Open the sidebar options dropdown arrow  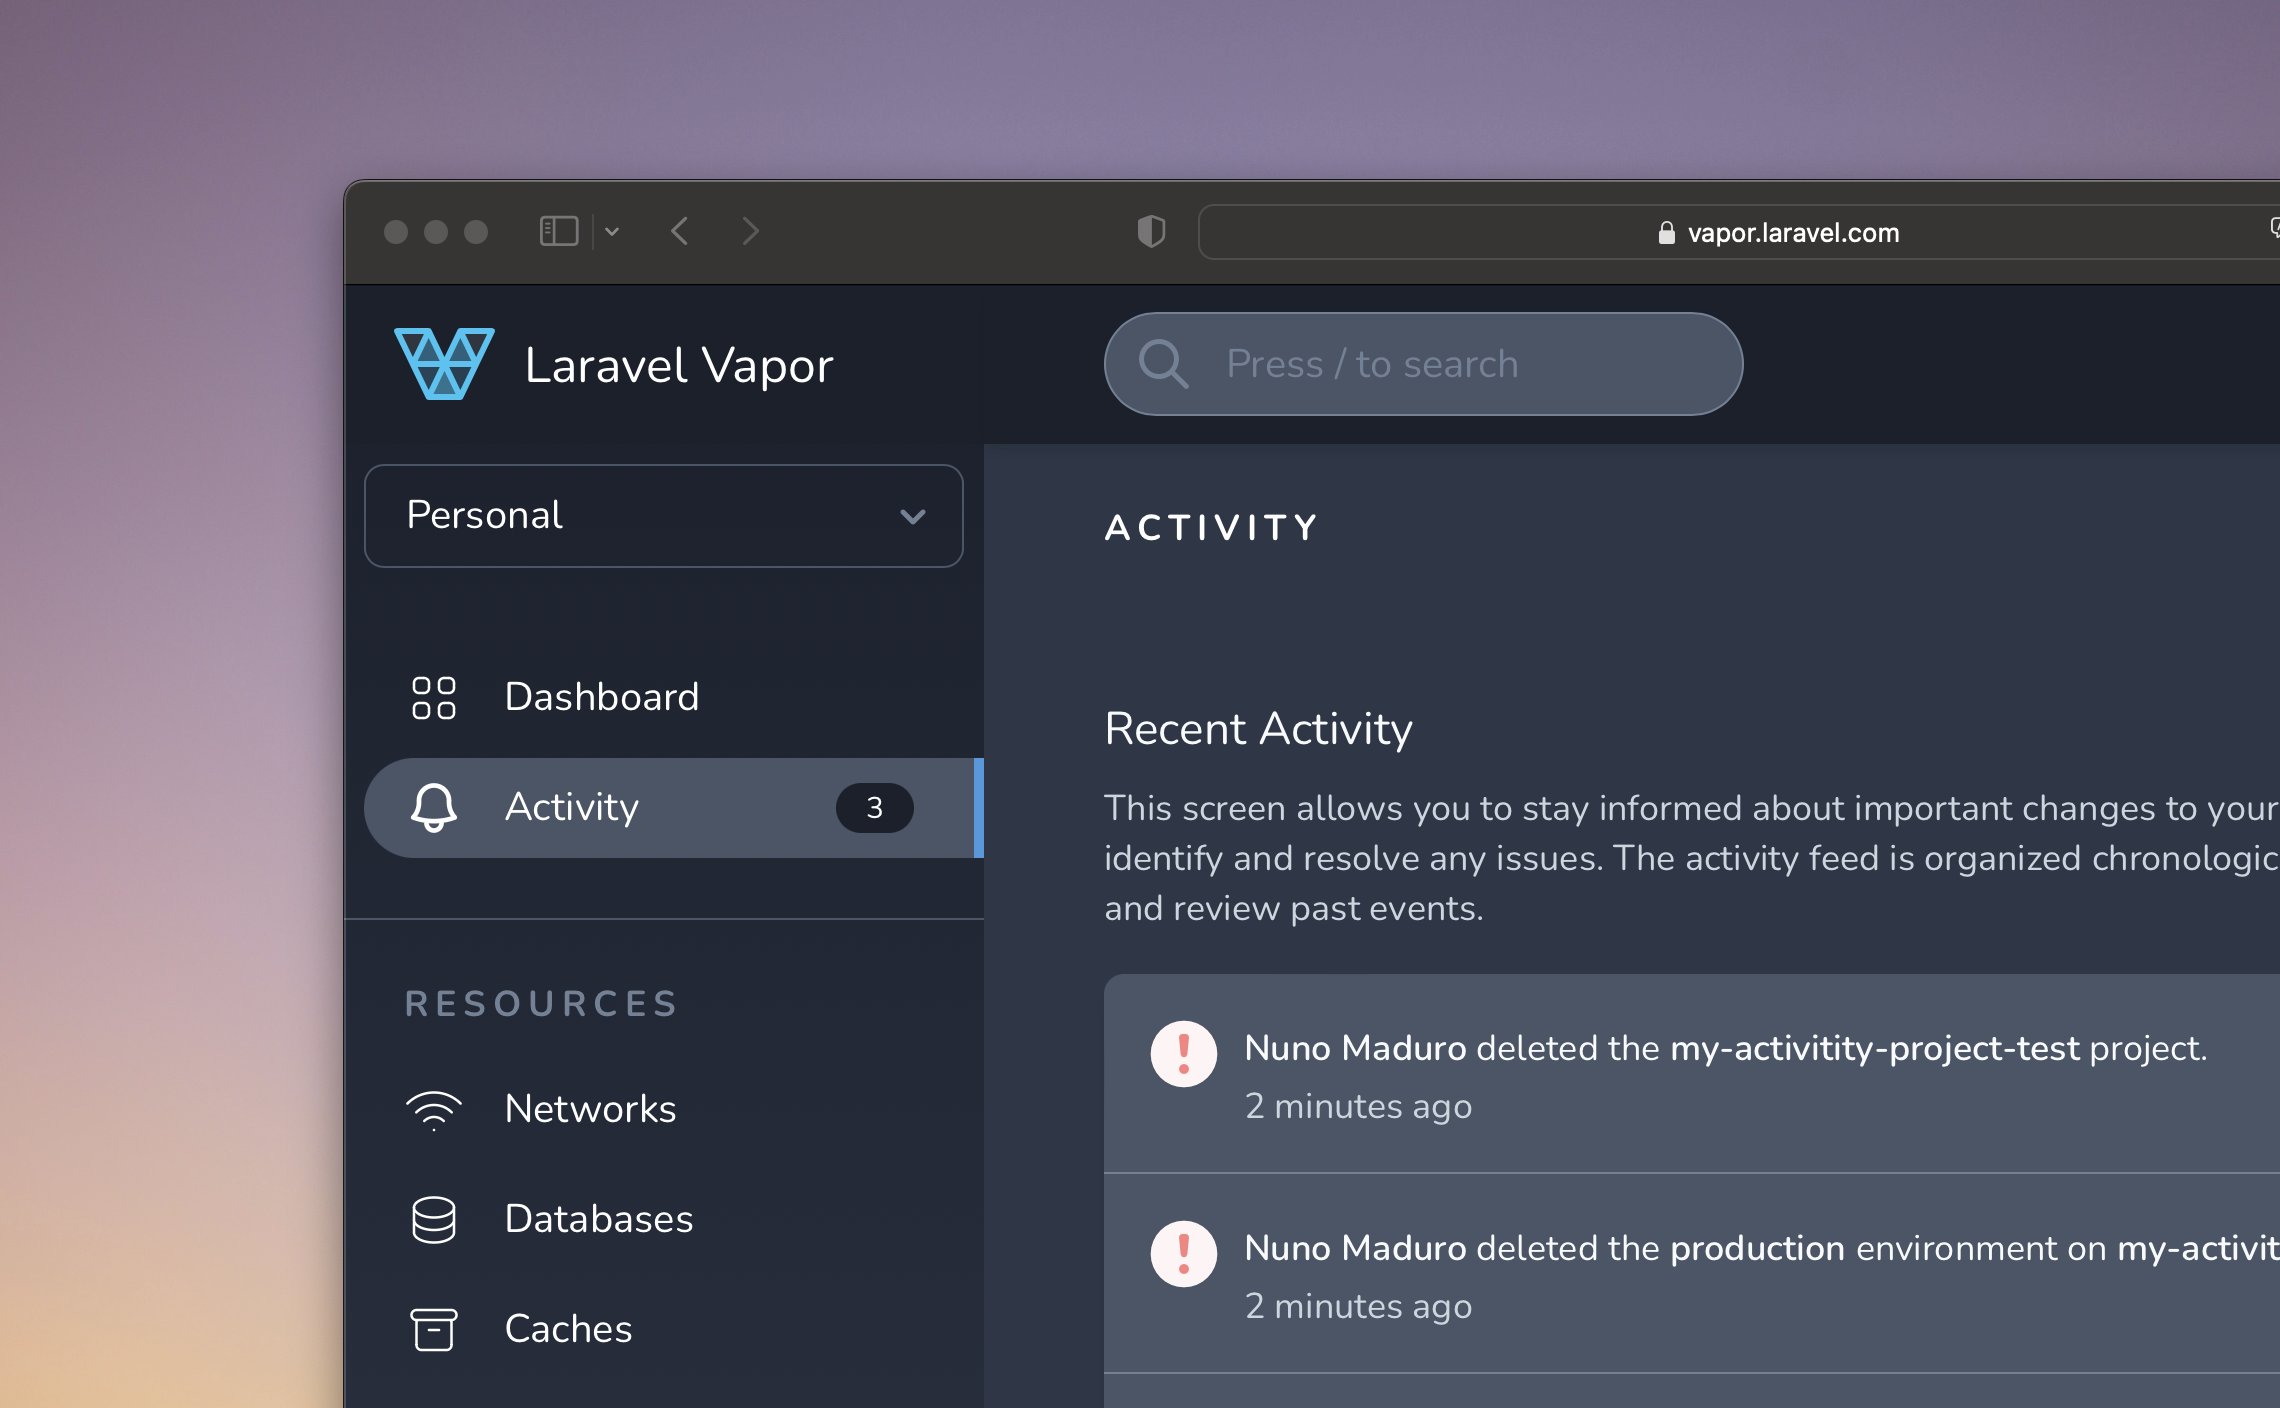(x=612, y=232)
